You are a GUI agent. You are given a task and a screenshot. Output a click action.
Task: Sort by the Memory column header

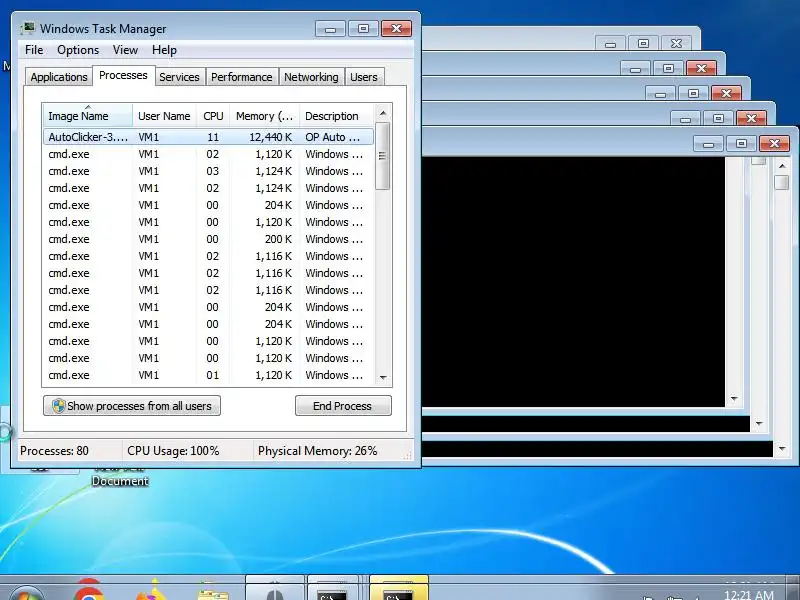[x=264, y=116]
